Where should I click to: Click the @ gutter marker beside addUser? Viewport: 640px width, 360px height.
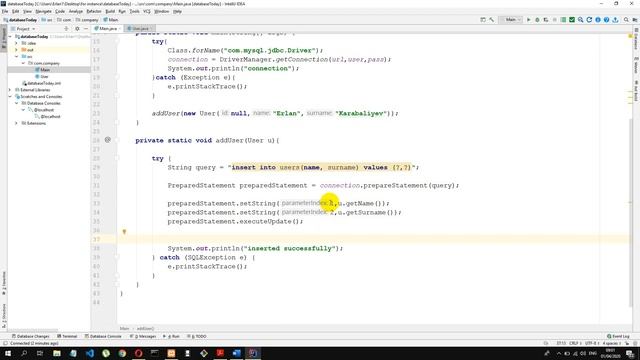coord(108,140)
